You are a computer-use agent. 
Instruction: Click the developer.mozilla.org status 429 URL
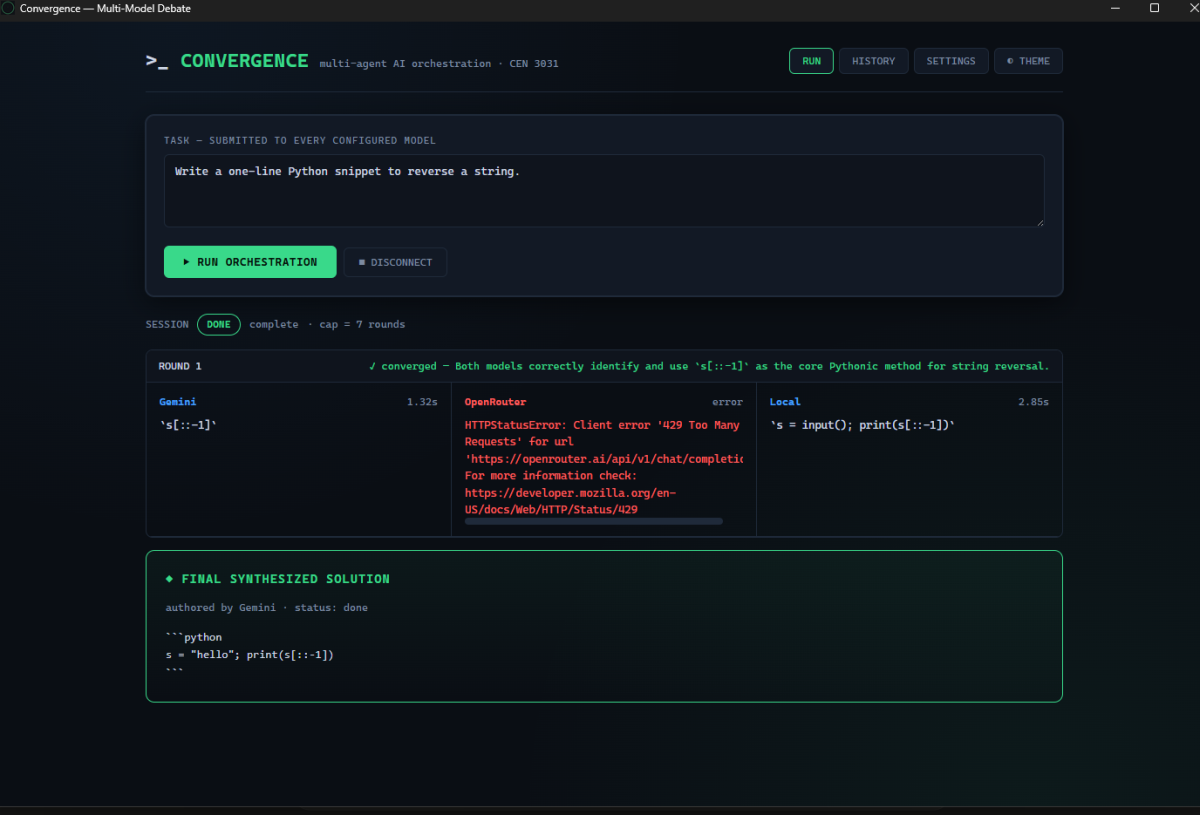(x=571, y=501)
